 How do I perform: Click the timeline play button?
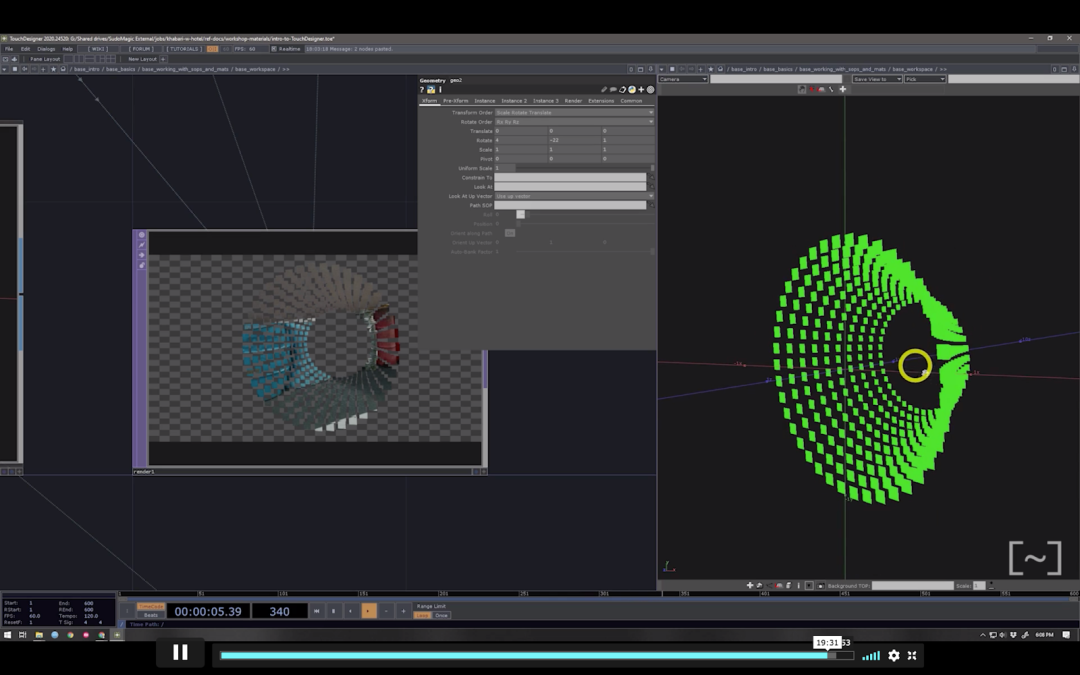[x=369, y=611]
